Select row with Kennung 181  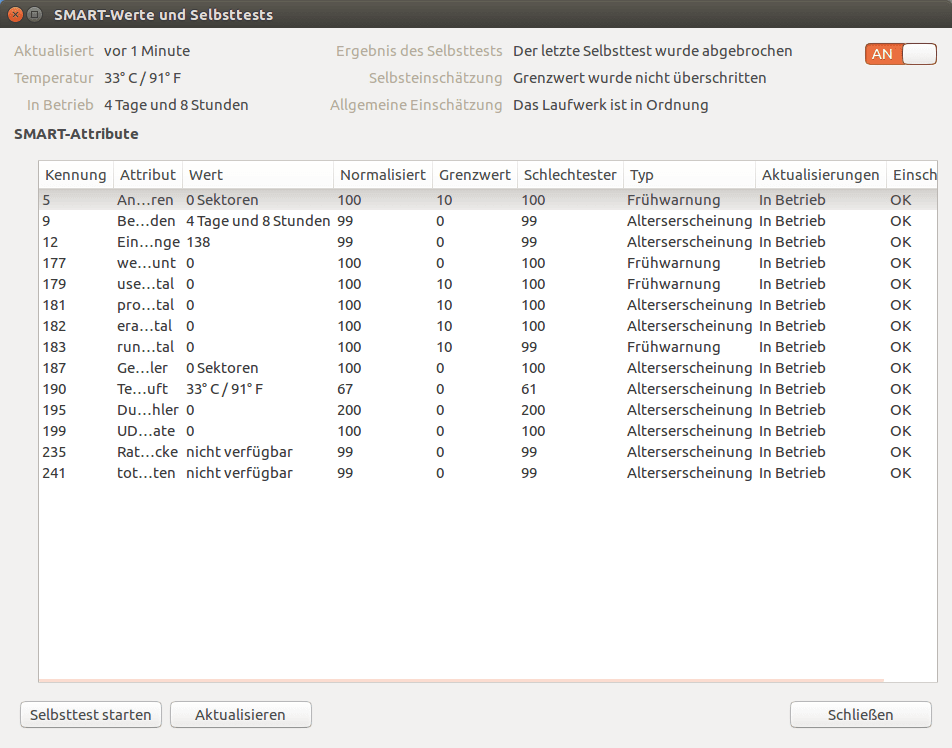click(x=488, y=305)
